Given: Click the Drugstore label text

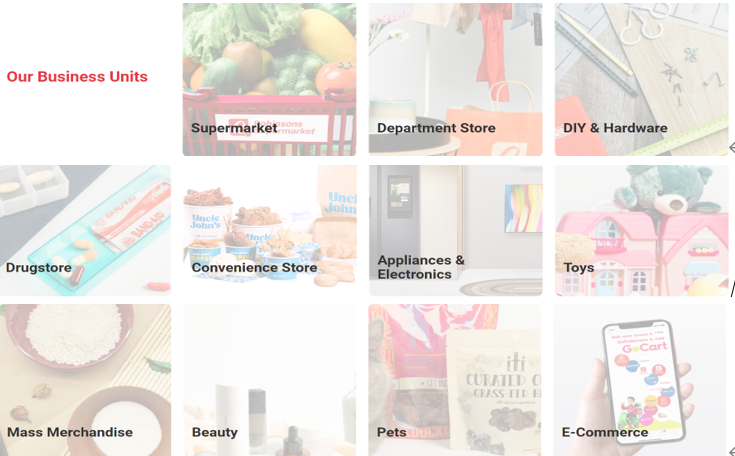Looking at the screenshot, I should coord(38,268).
